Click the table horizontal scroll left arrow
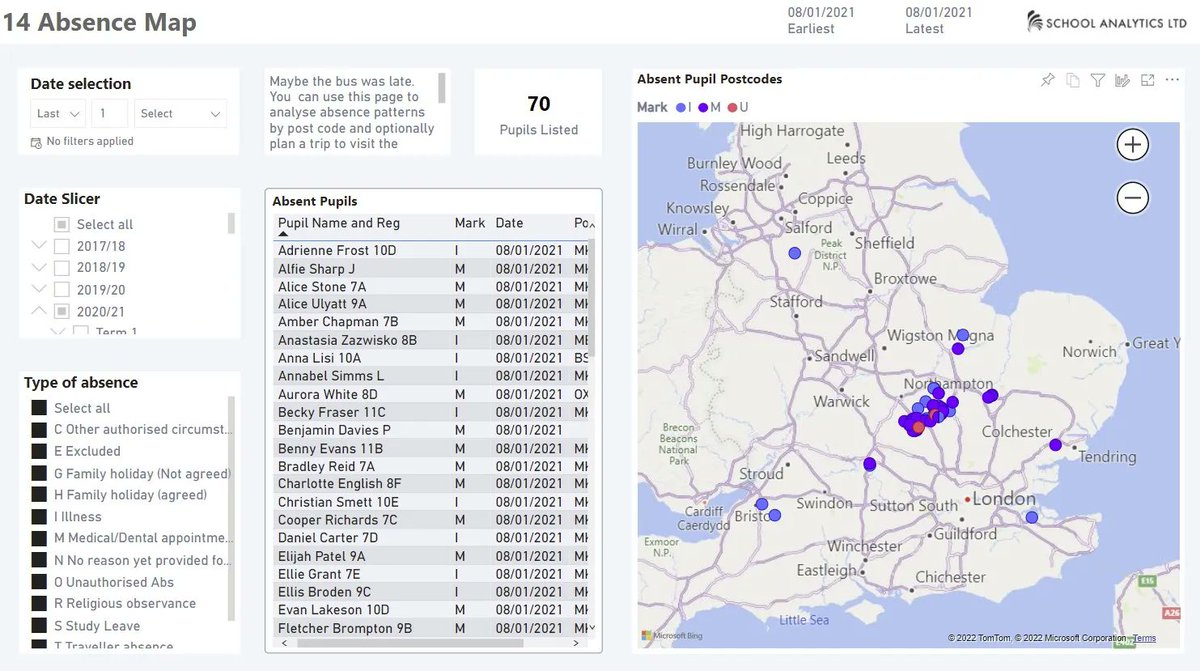 click(283, 642)
